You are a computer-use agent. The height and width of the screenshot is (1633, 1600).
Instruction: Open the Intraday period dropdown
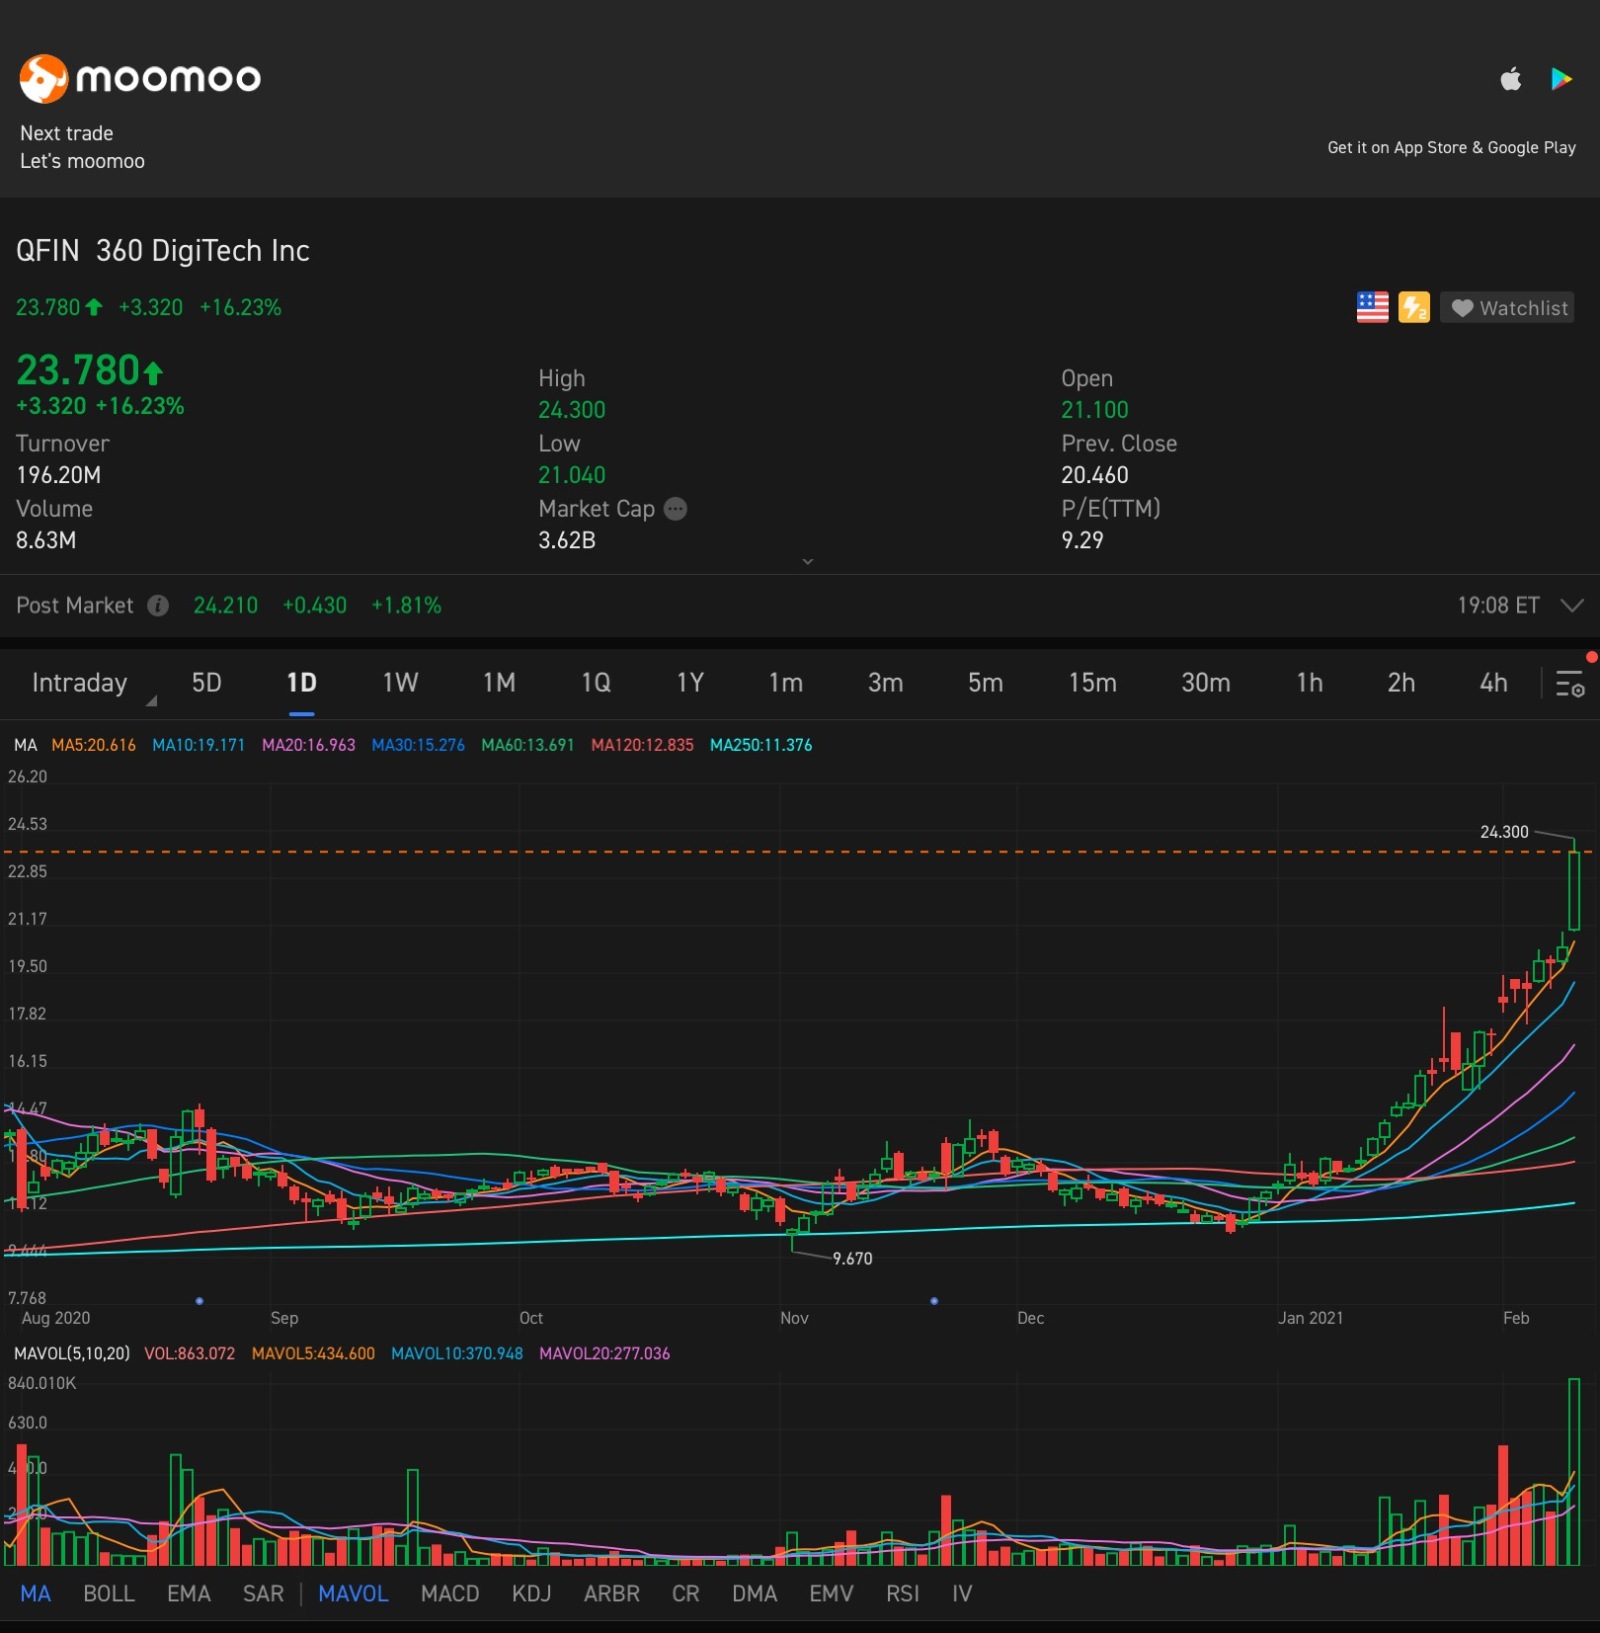92,683
